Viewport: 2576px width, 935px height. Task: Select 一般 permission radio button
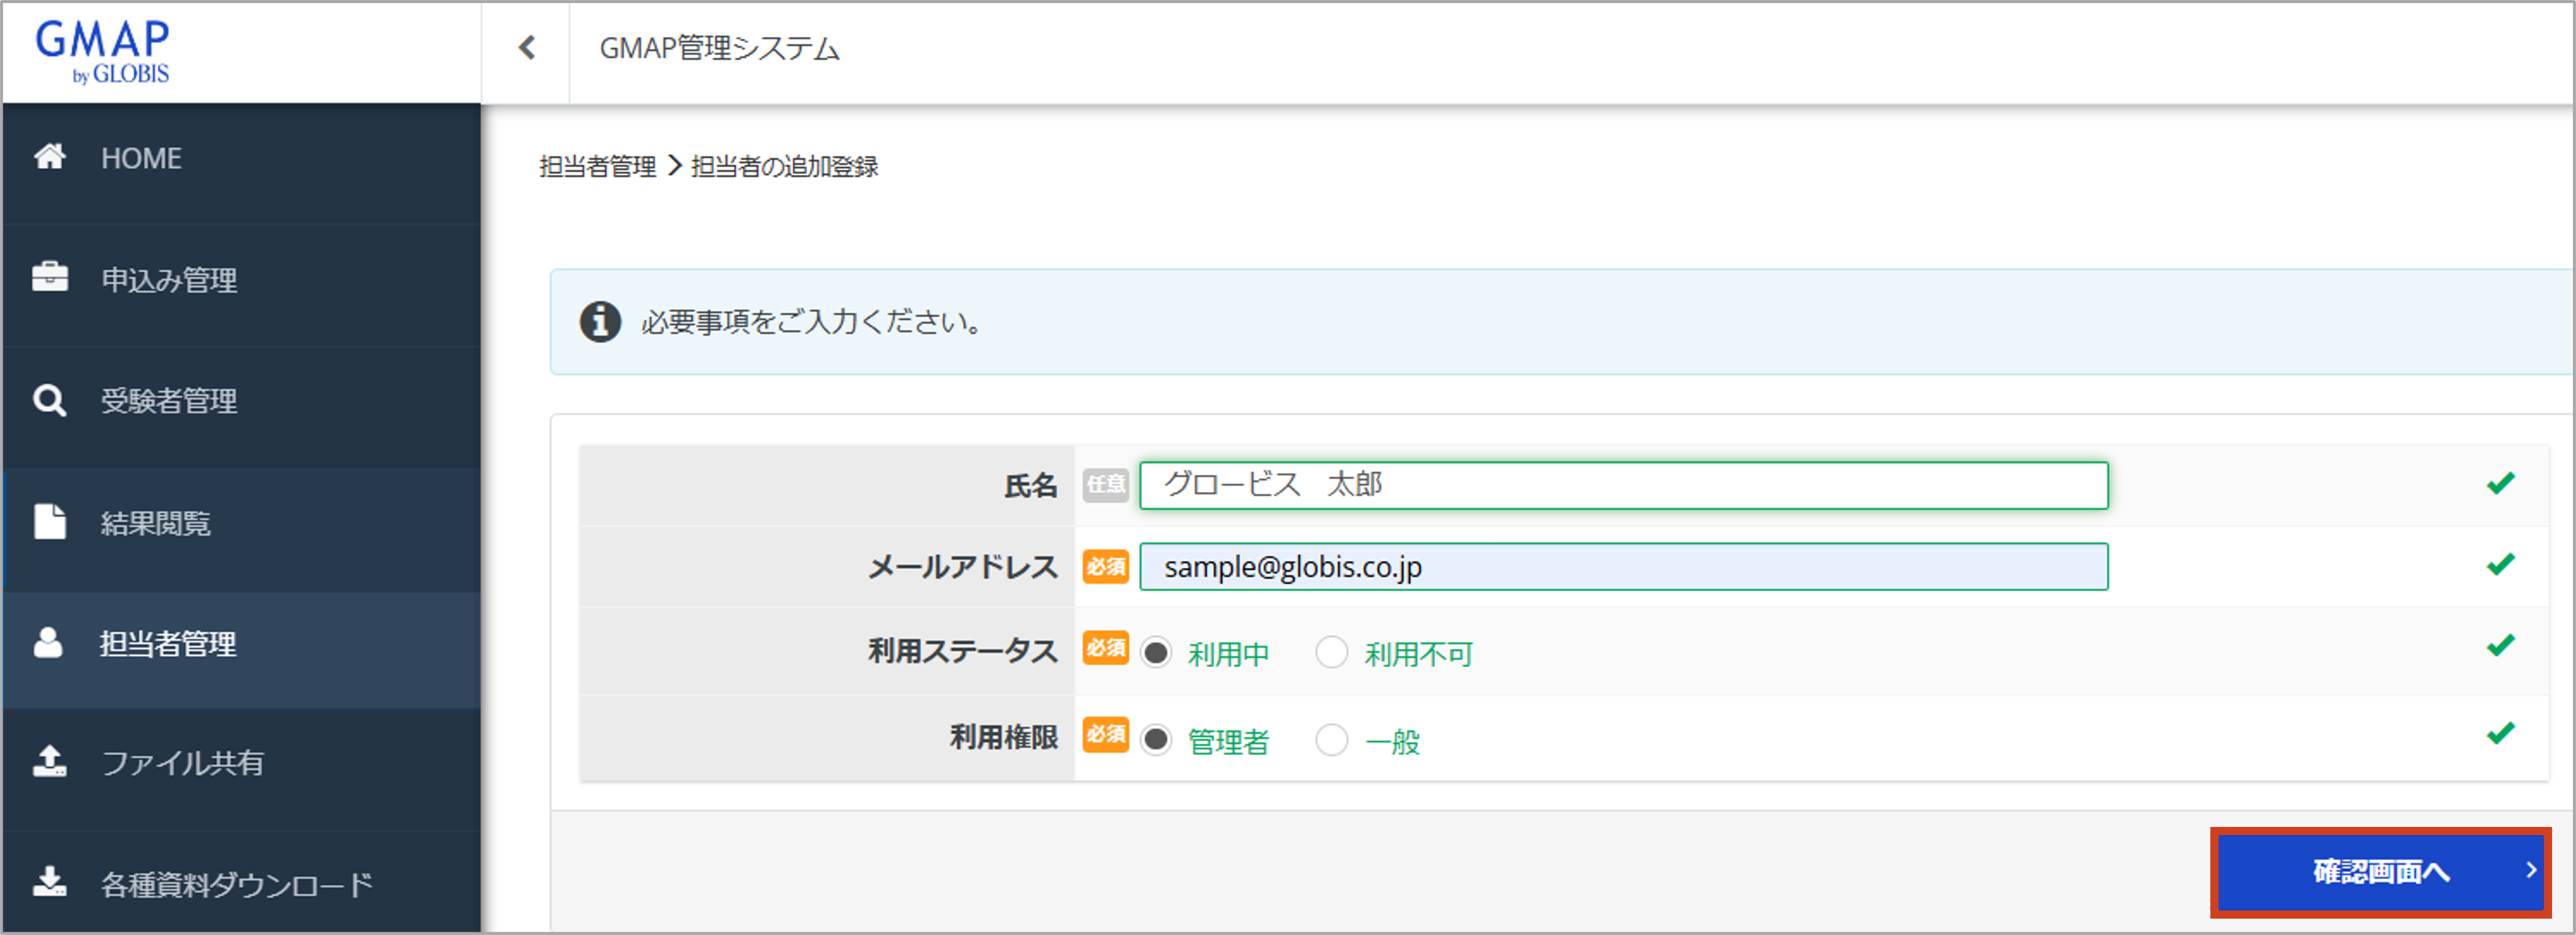click(1331, 741)
